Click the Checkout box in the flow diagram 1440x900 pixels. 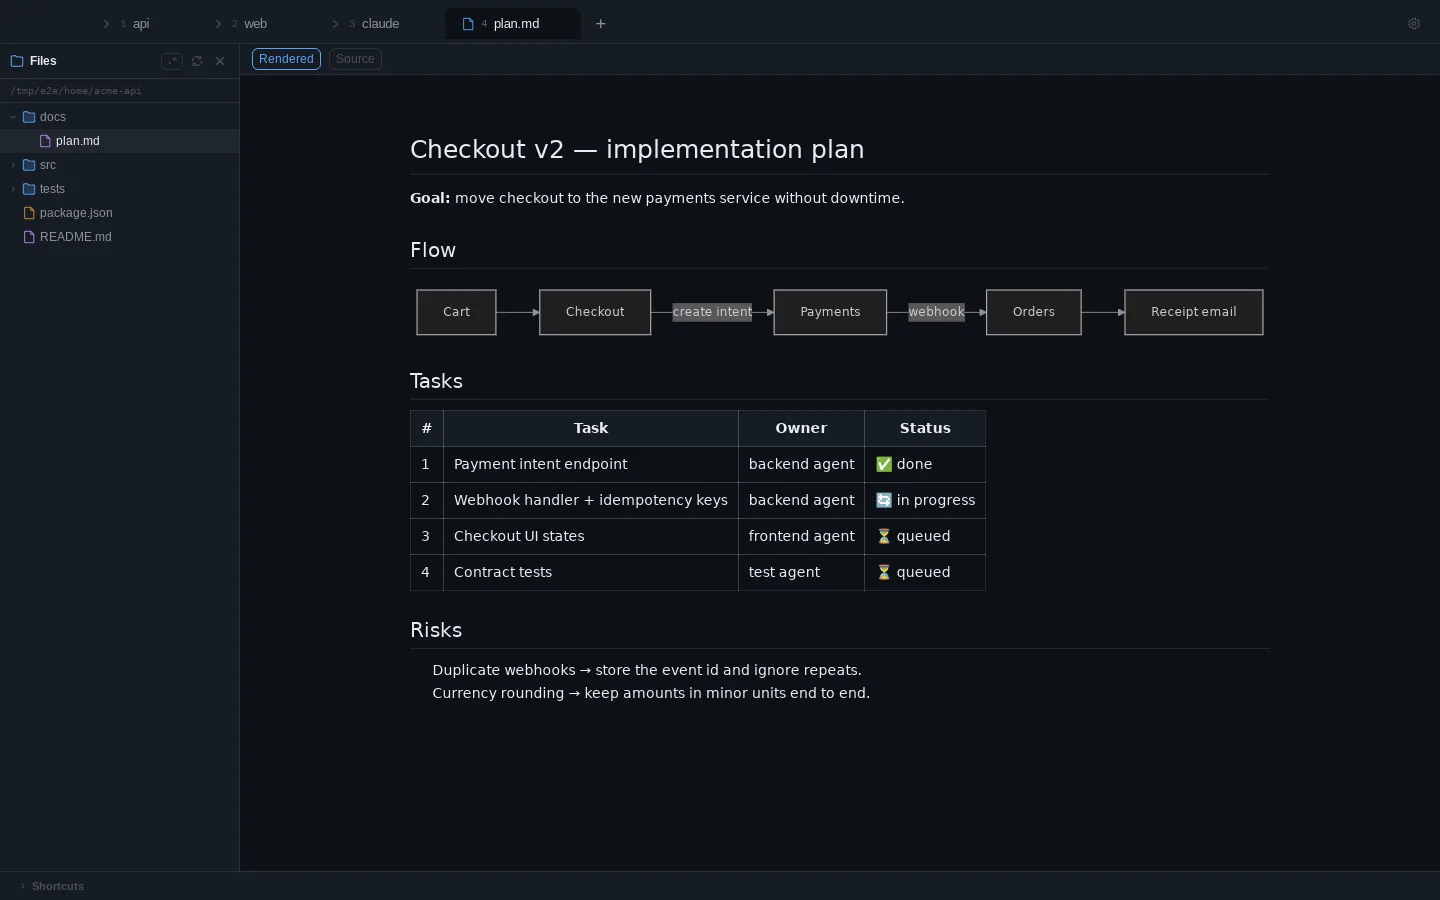pyautogui.click(x=595, y=312)
